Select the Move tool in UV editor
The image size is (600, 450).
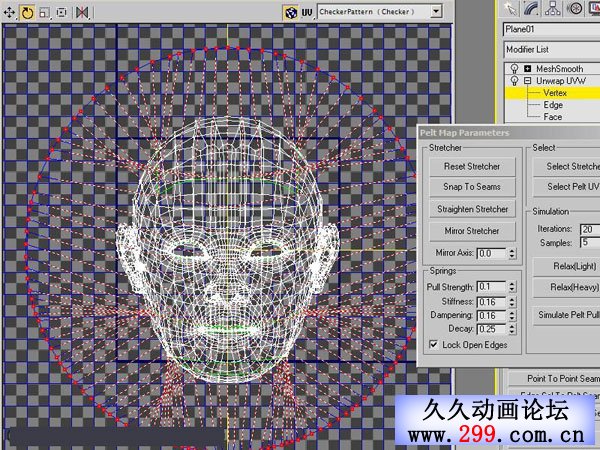(9, 13)
